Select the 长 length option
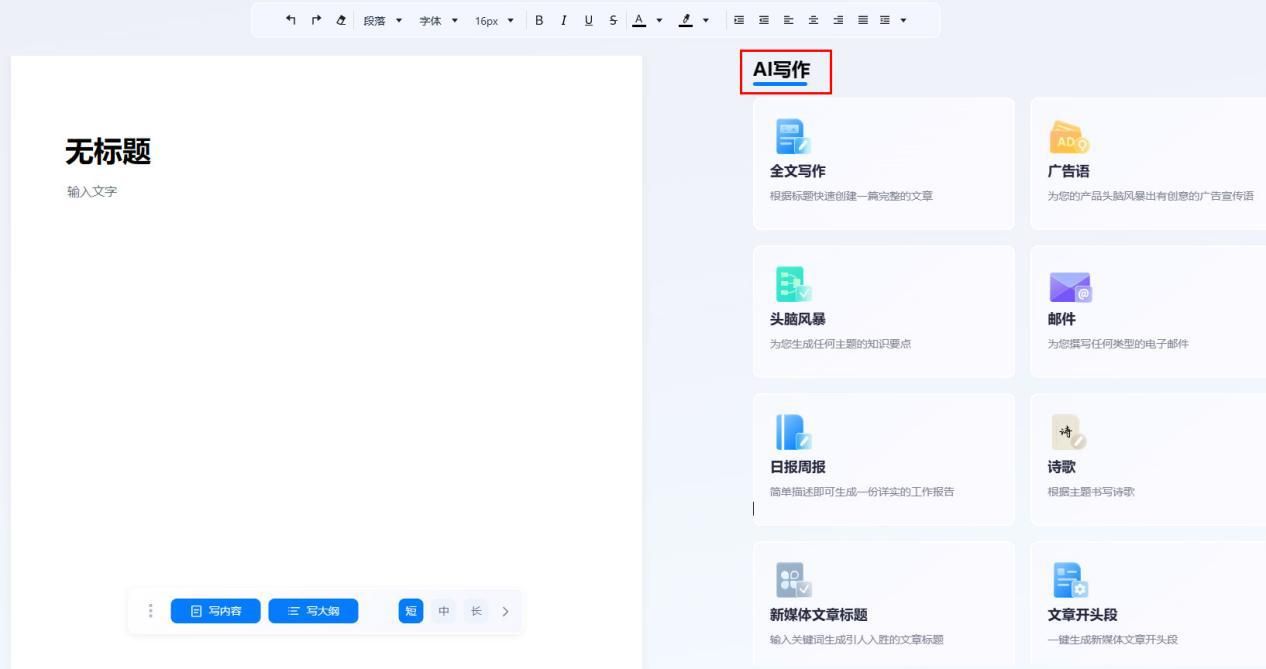The image size is (1266, 669). click(476, 611)
